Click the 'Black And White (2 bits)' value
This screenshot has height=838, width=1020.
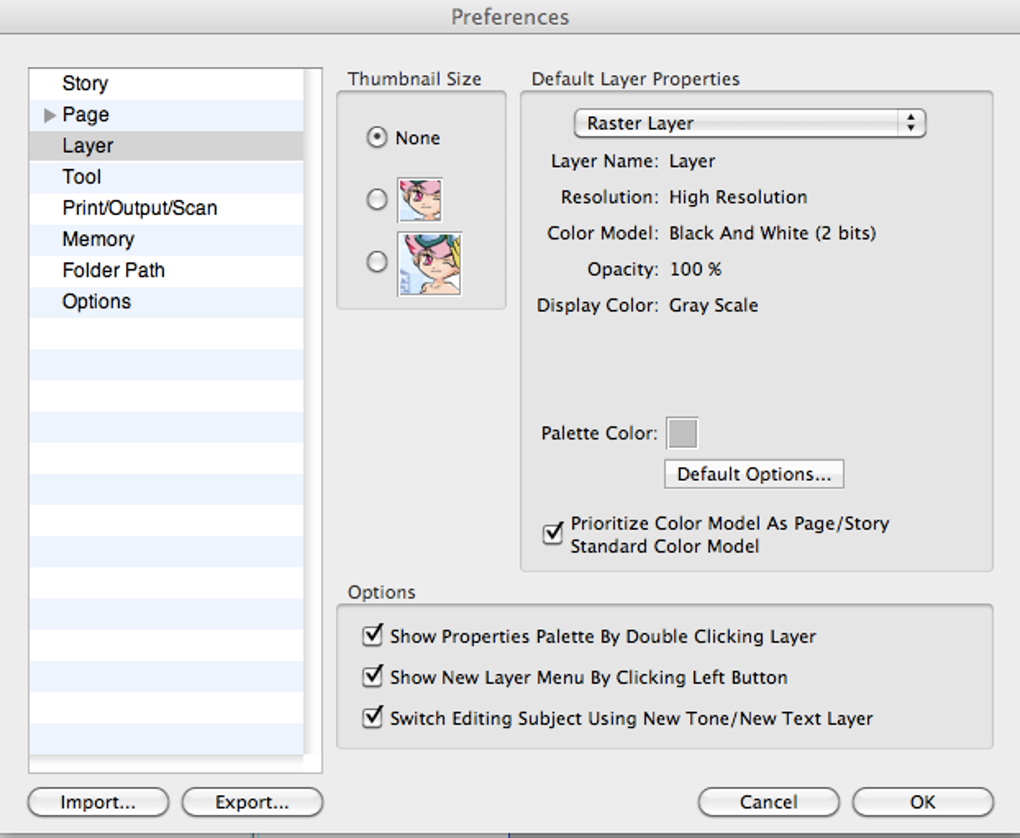click(773, 233)
